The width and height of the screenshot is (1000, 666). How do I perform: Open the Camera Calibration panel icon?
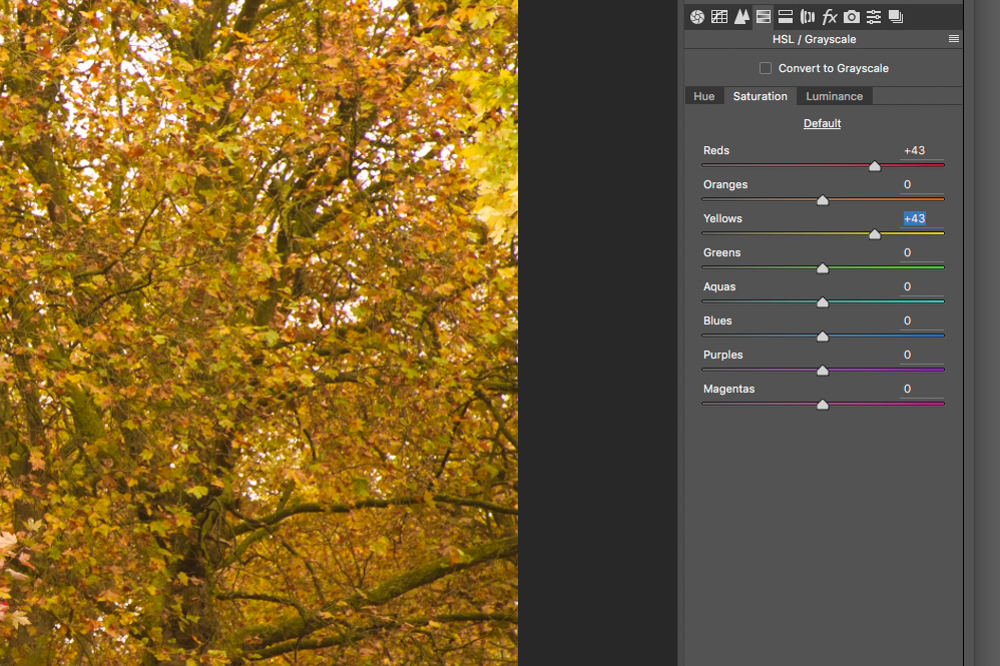pyautogui.click(x=851, y=16)
